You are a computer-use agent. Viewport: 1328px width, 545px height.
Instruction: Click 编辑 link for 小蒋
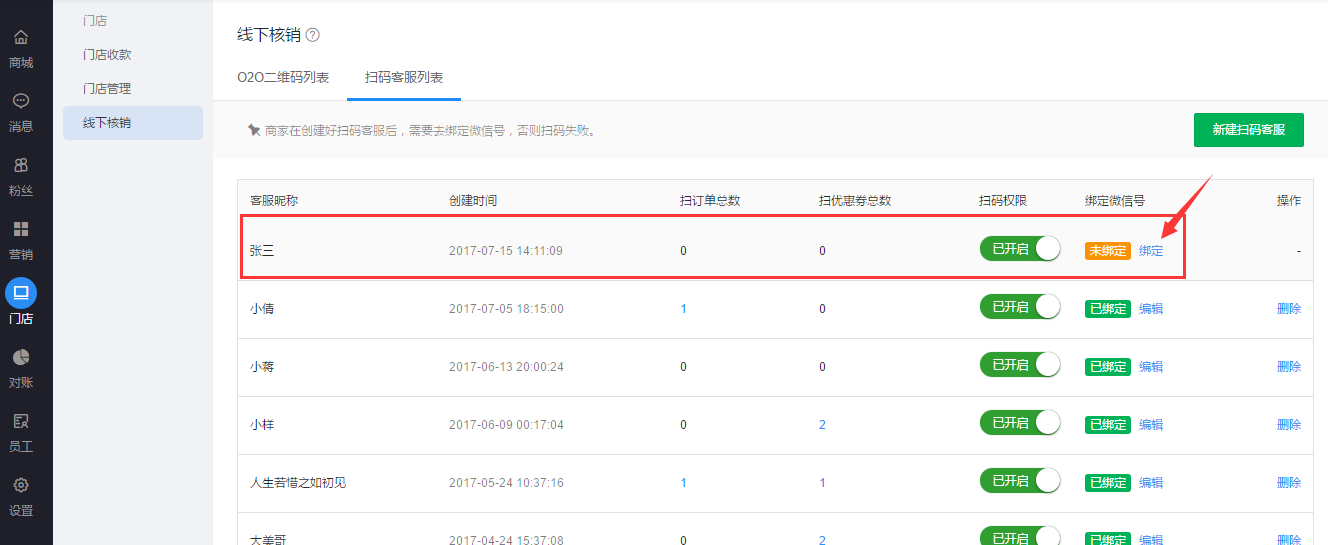(x=1151, y=367)
